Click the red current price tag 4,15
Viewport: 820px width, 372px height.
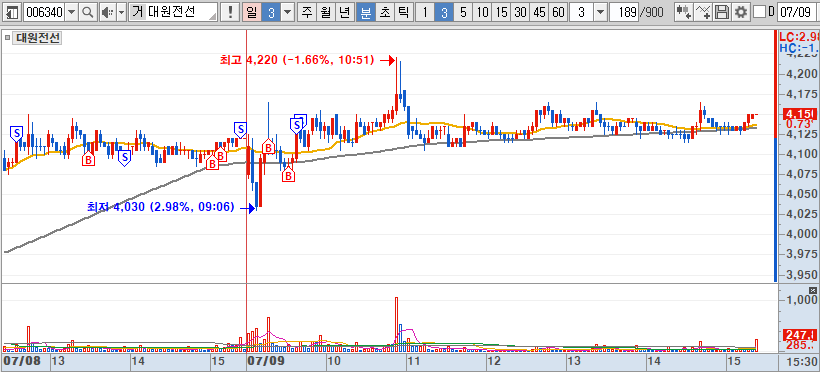click(x=799, y=114)
